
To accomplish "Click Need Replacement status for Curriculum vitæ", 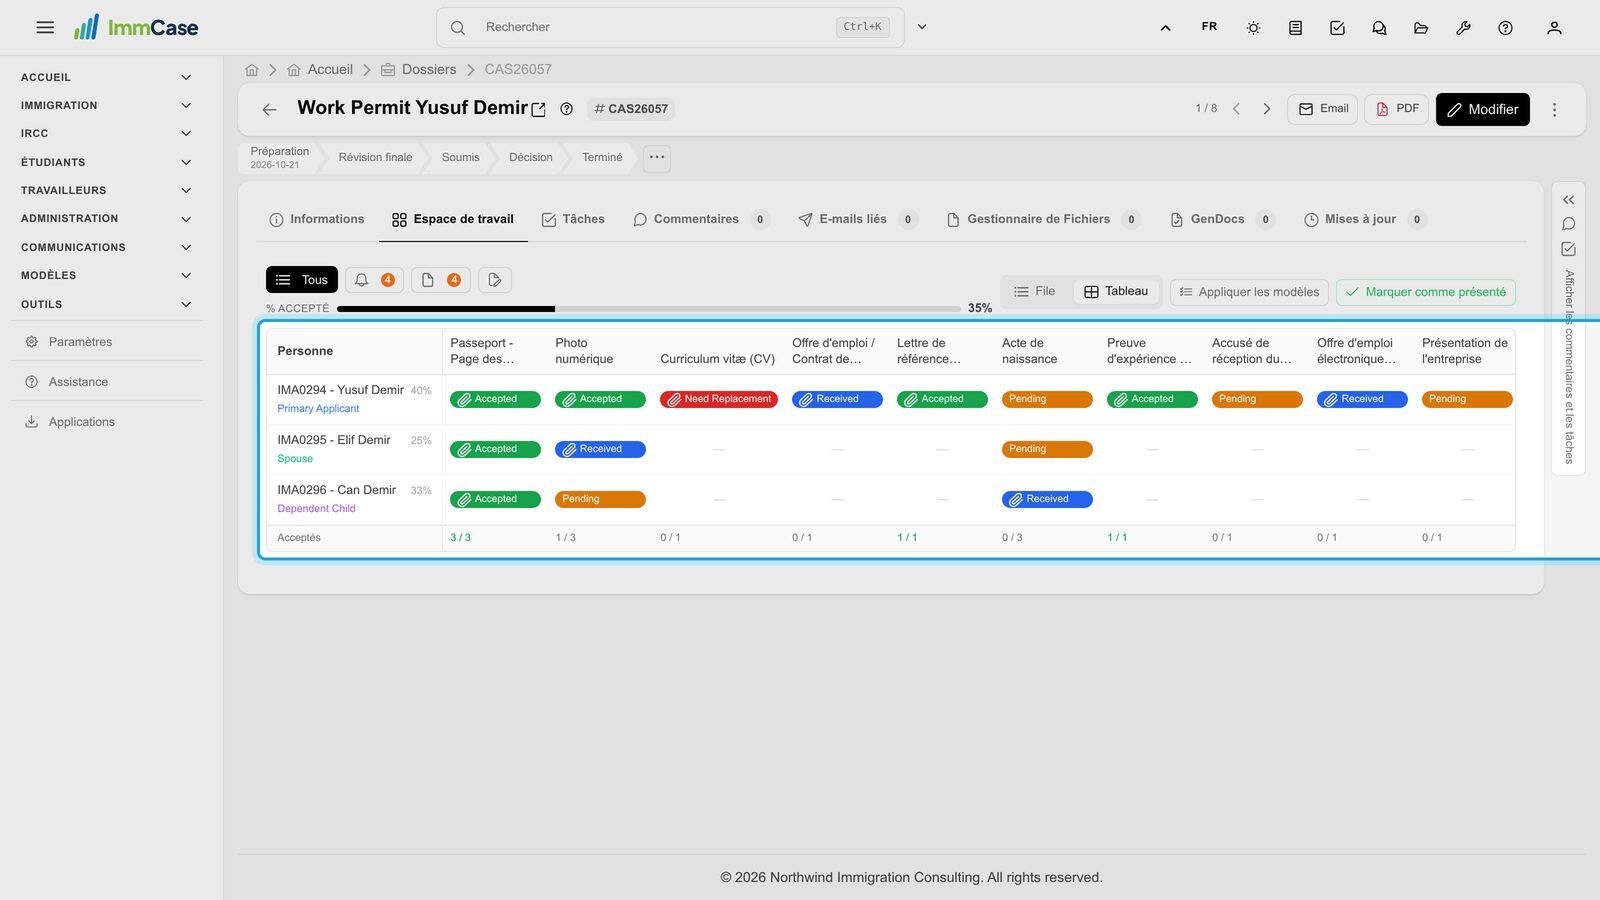I will (719, 400).
